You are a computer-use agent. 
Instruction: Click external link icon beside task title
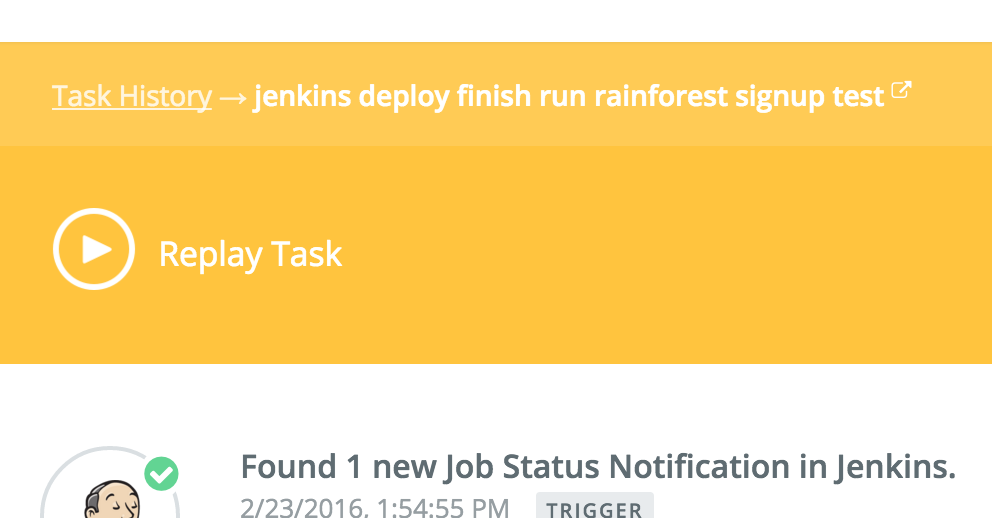pyautogui.click(x=901, y=90)
